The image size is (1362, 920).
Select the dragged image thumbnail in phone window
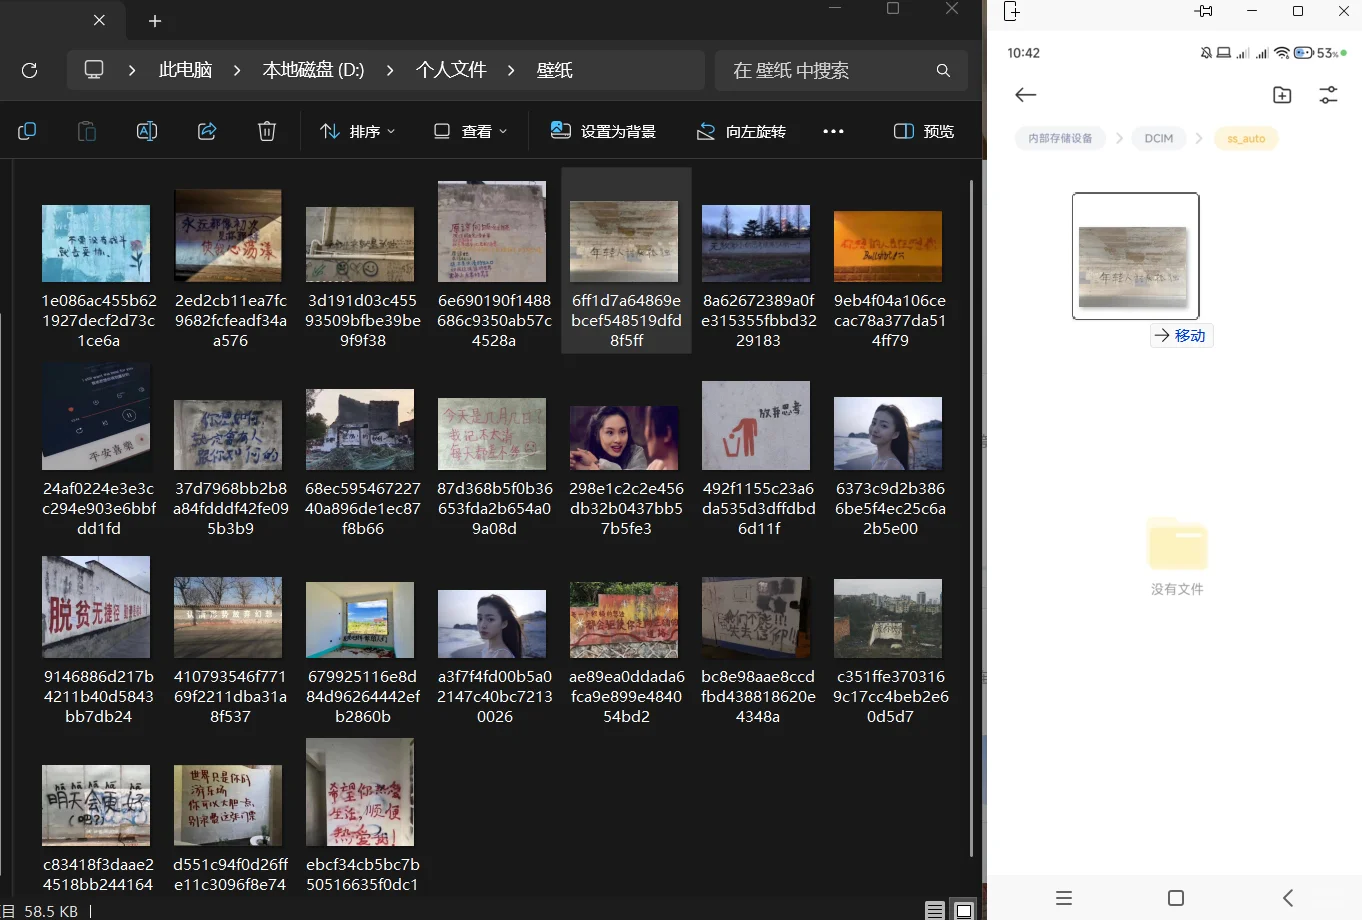click(1135, 256)
